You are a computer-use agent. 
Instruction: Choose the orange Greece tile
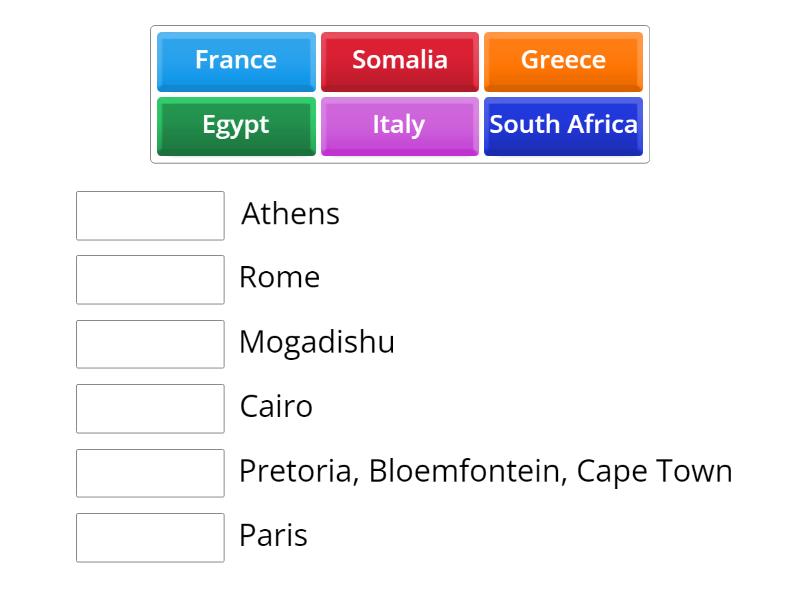coord(563,60)
